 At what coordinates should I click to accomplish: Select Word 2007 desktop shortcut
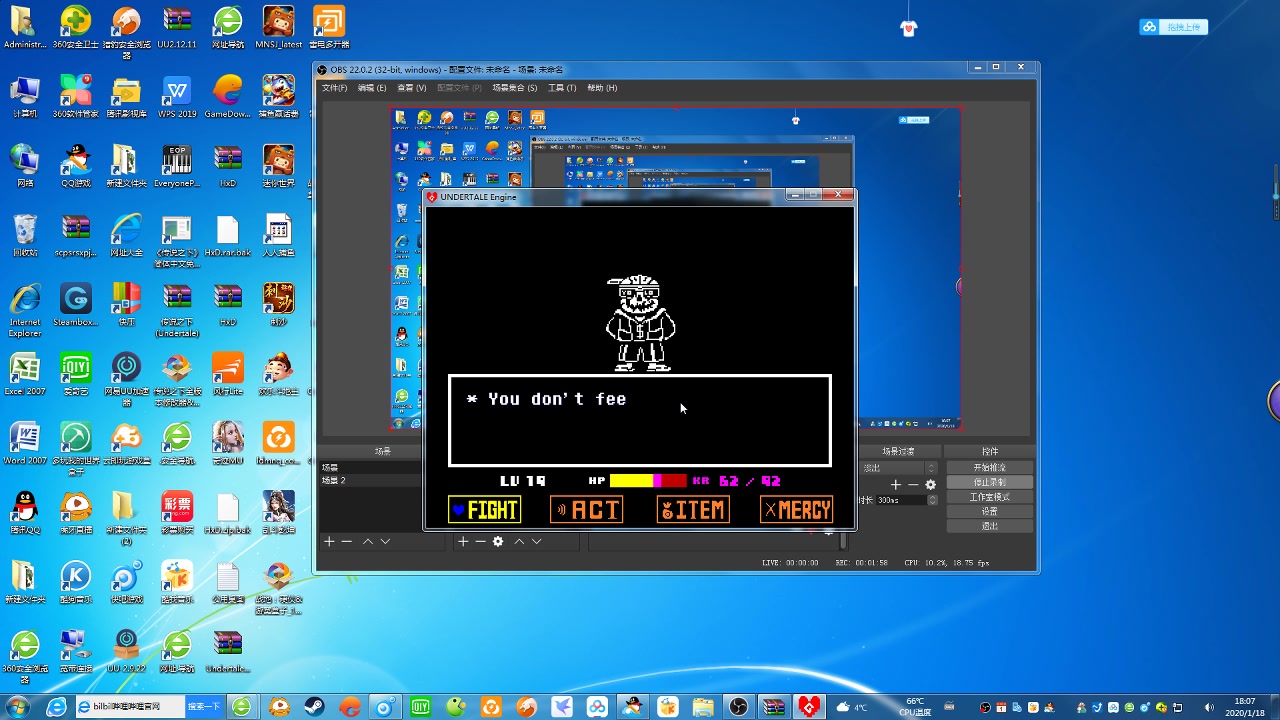pos(25,443)
